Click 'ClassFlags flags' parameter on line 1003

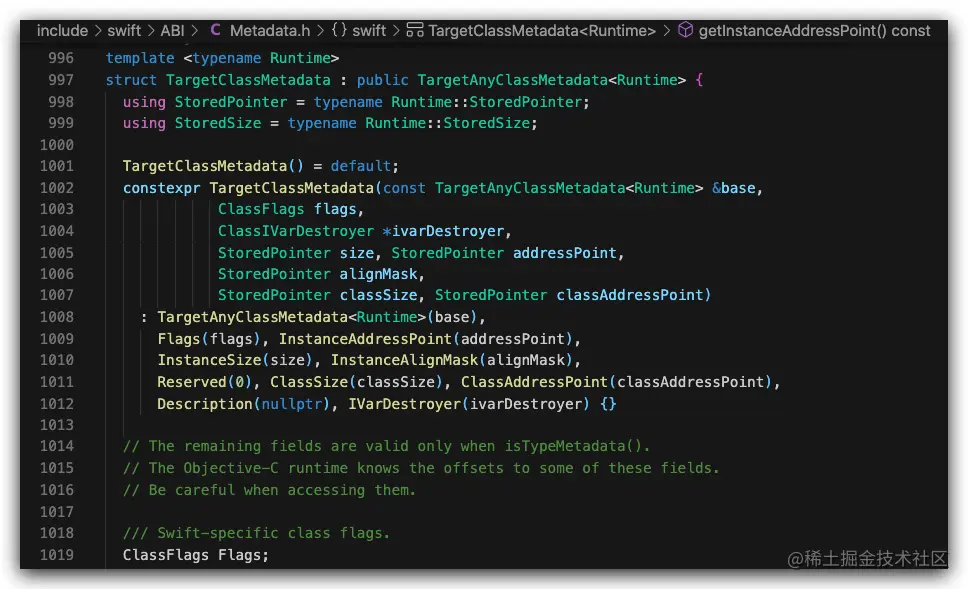pos(287,209)
